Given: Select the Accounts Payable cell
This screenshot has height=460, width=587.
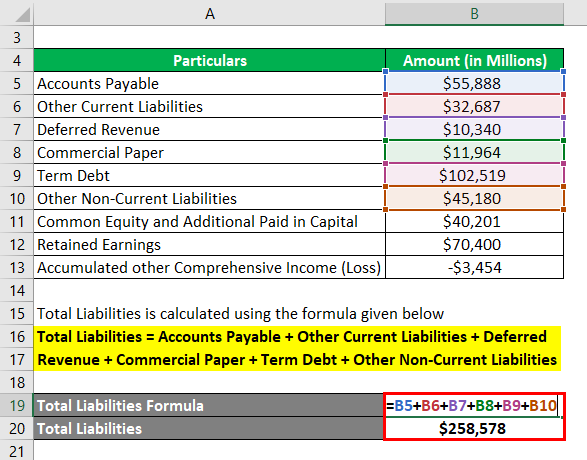Looking at the screenshot, I should point(209,83).
